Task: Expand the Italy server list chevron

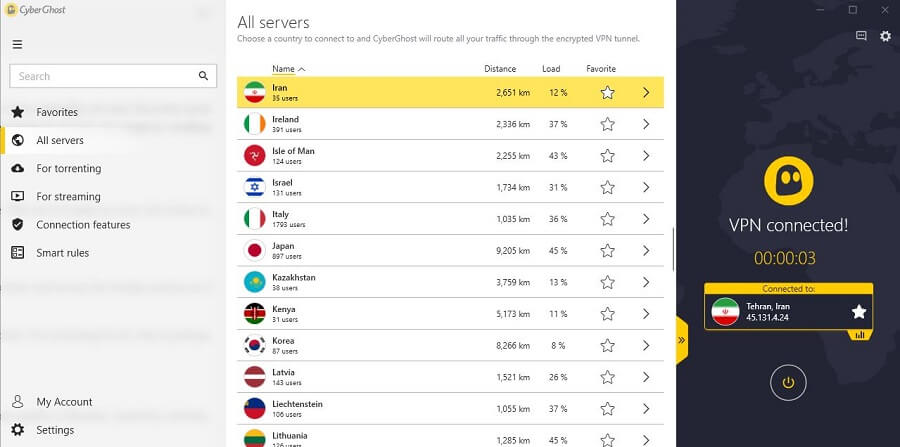Action: [646, 219]
